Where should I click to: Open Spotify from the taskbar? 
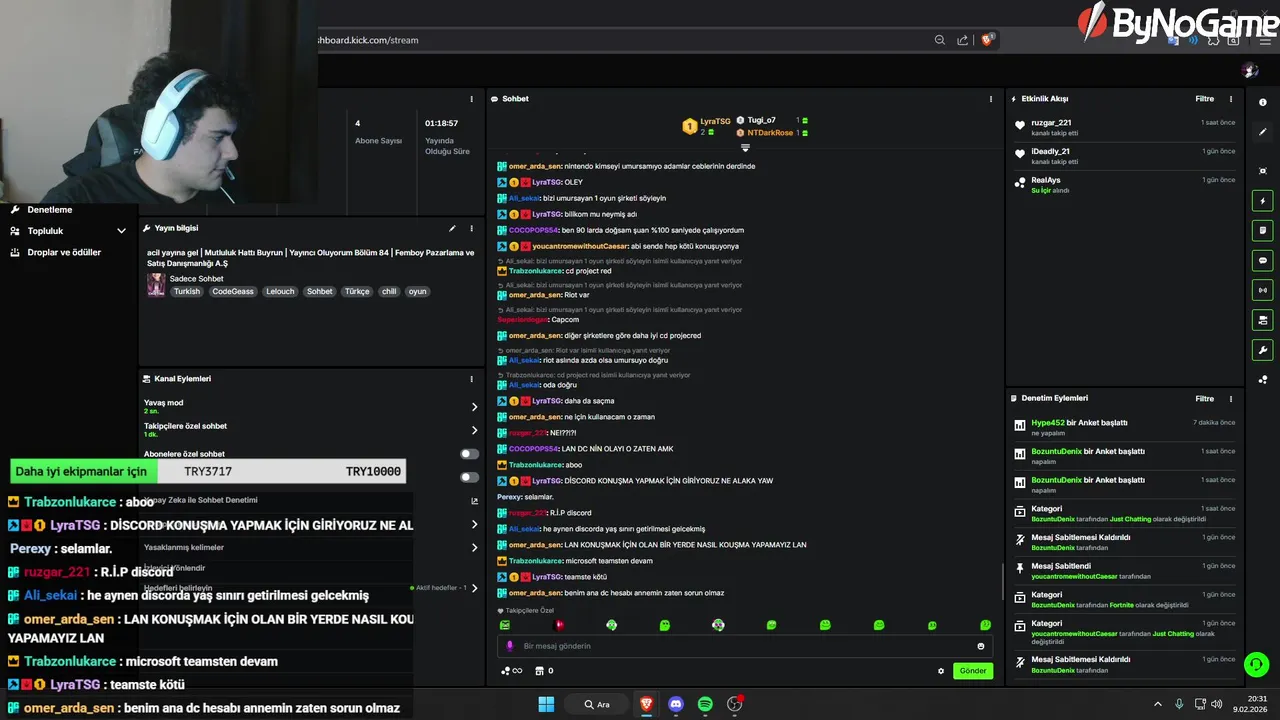coord(705,704)
